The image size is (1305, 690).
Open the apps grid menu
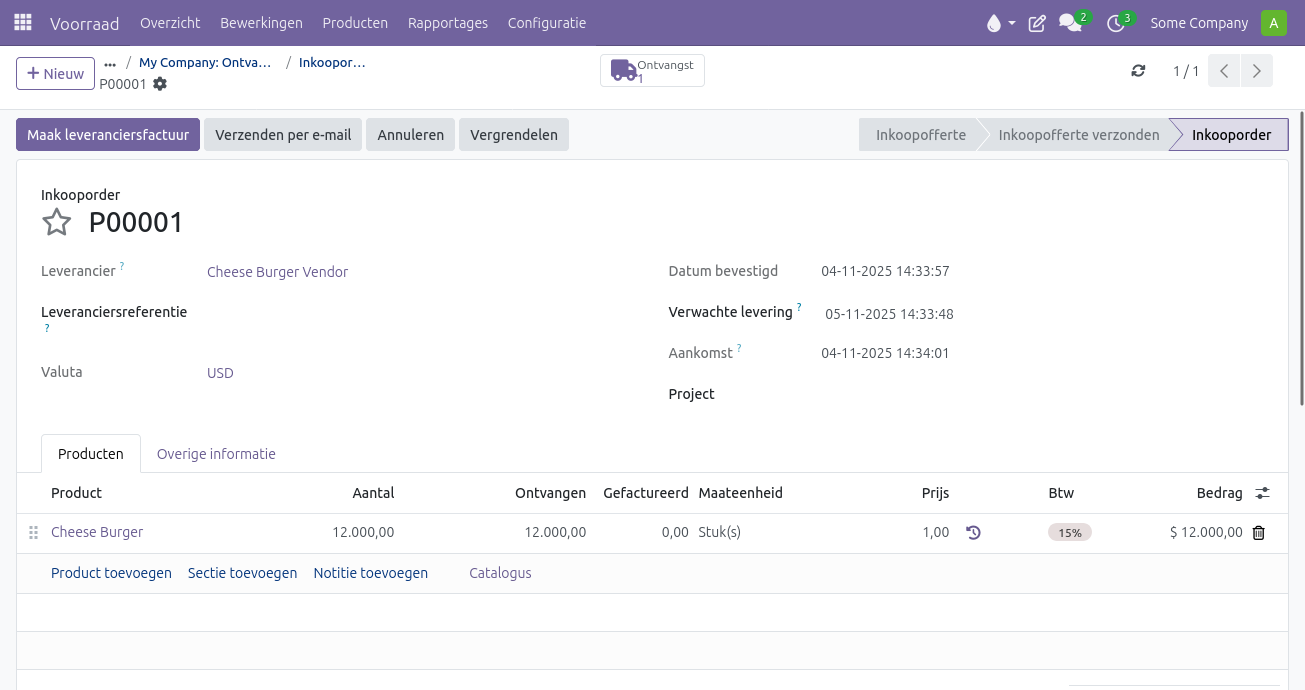tap(23, 23)
